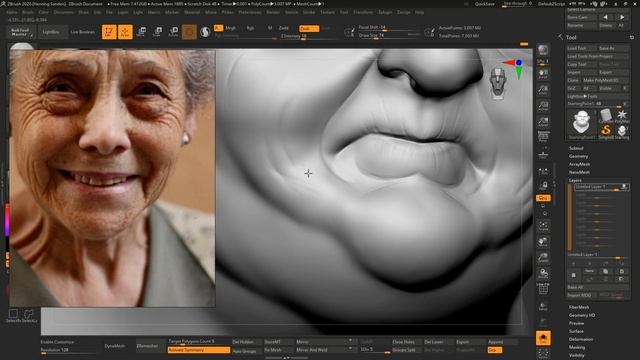Toggle the Floor grid icon
This screenshot has height=360, width=640.
point(543,155)
